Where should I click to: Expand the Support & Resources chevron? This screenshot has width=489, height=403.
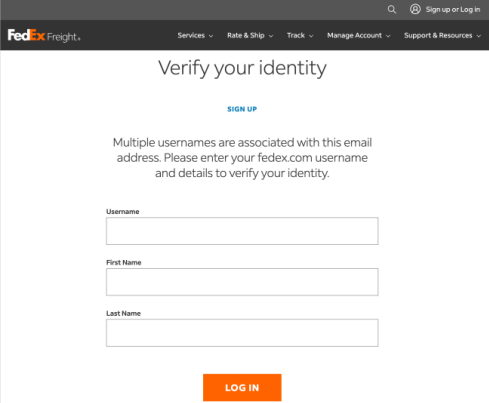(479, 36)
